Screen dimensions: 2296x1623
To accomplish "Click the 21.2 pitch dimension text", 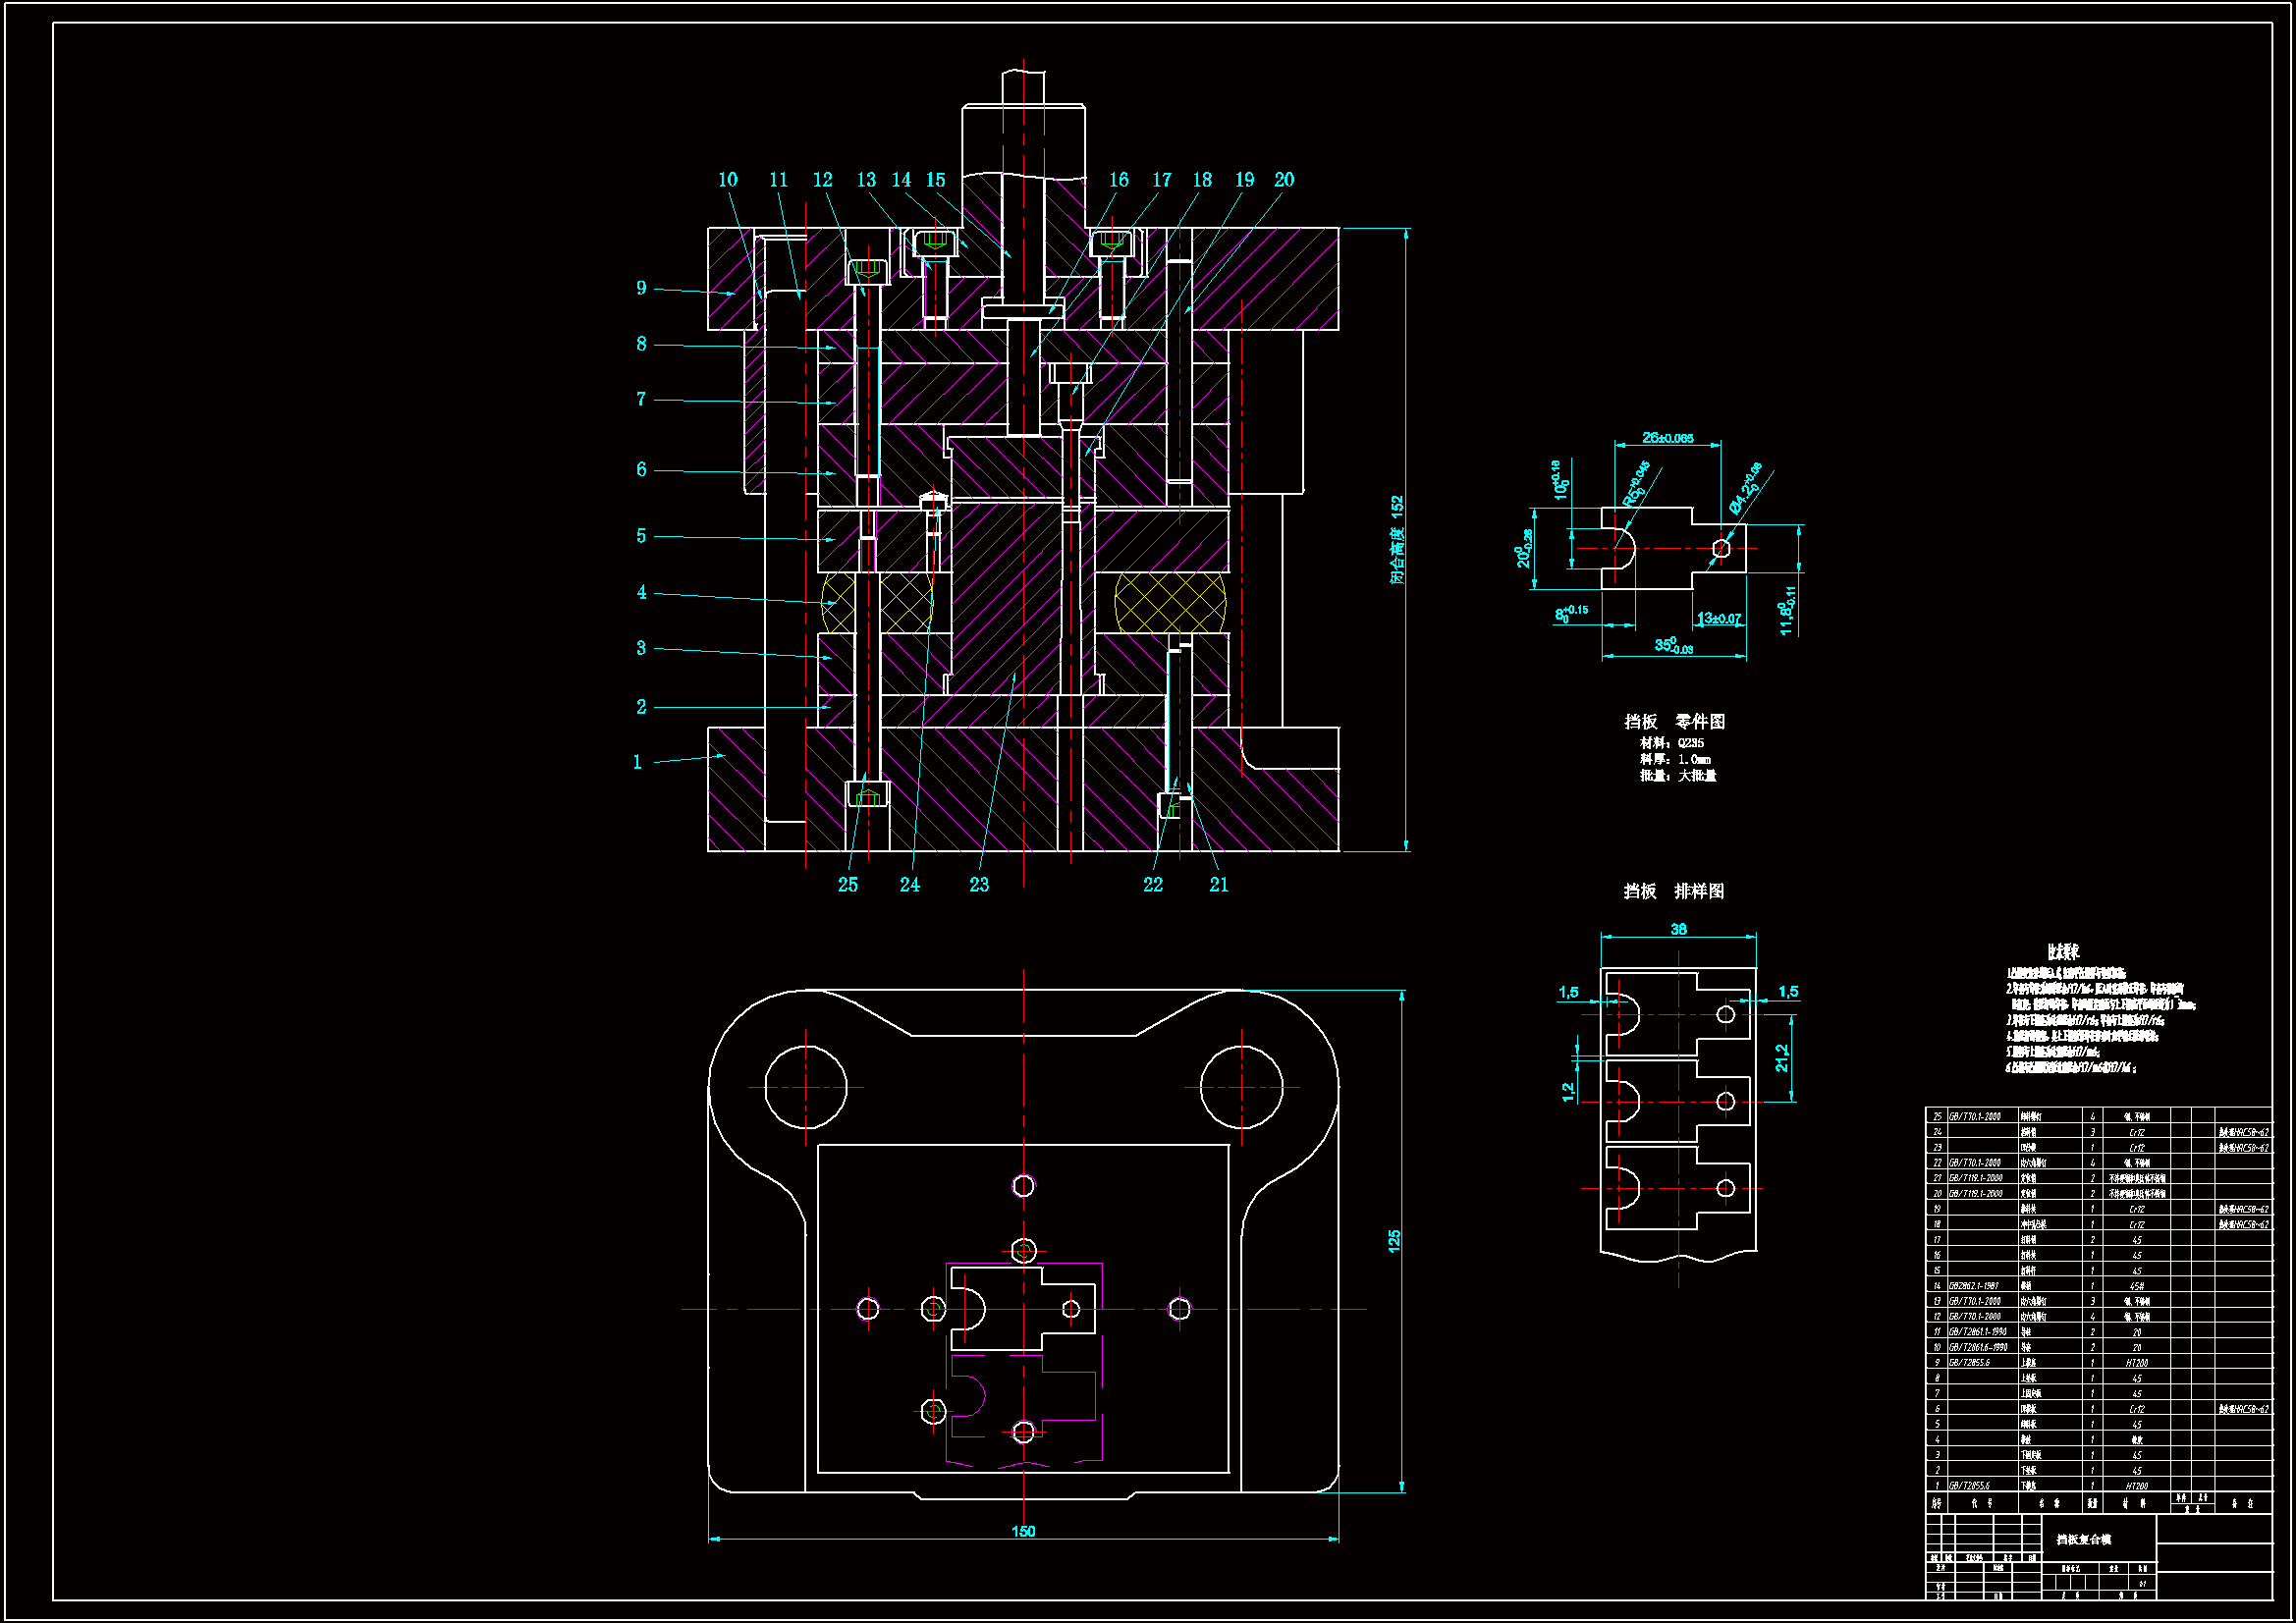I will tap(1782, 1058).
